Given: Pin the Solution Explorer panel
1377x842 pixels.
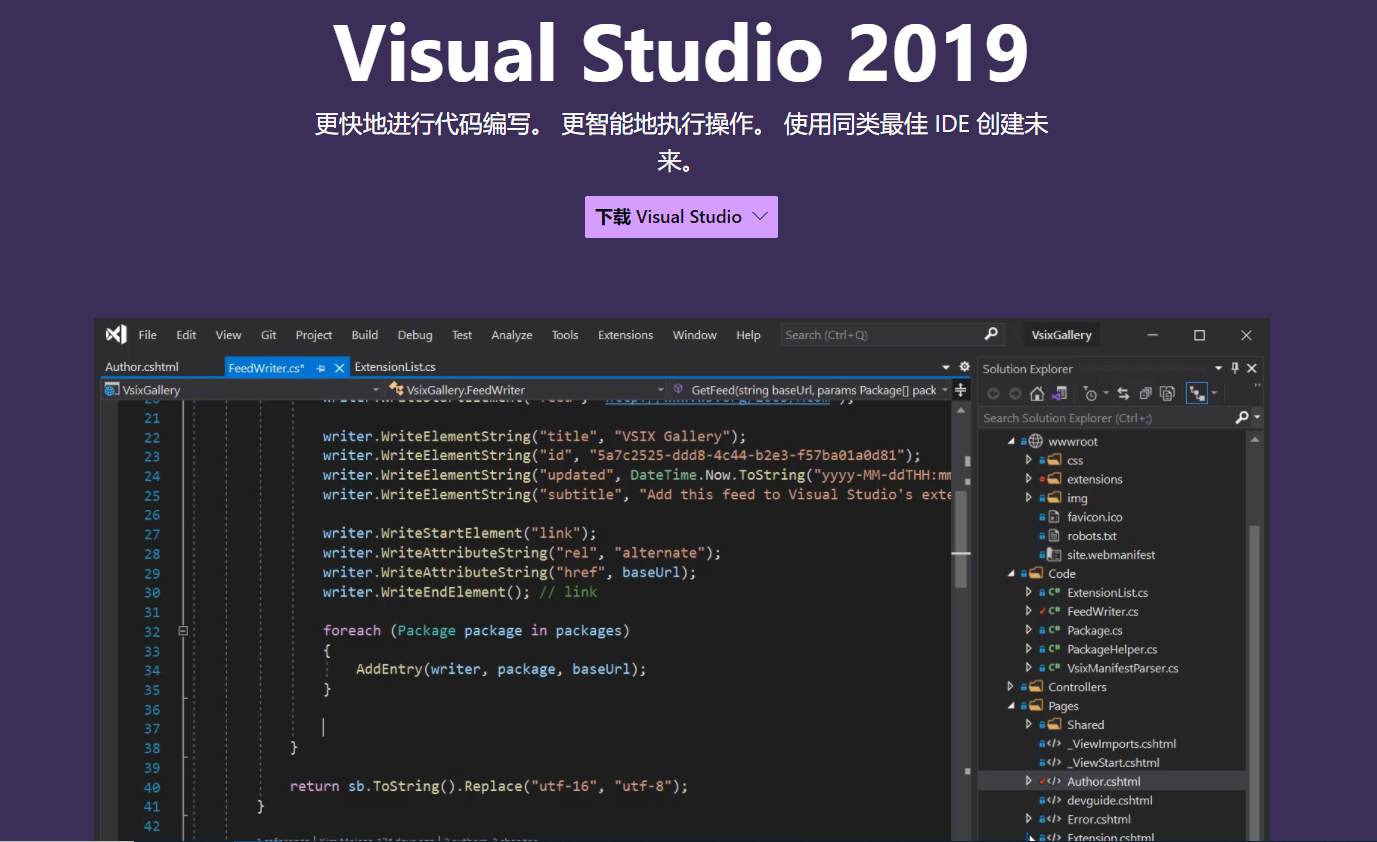Looking at the screenshot, I should coord(1235,368).
